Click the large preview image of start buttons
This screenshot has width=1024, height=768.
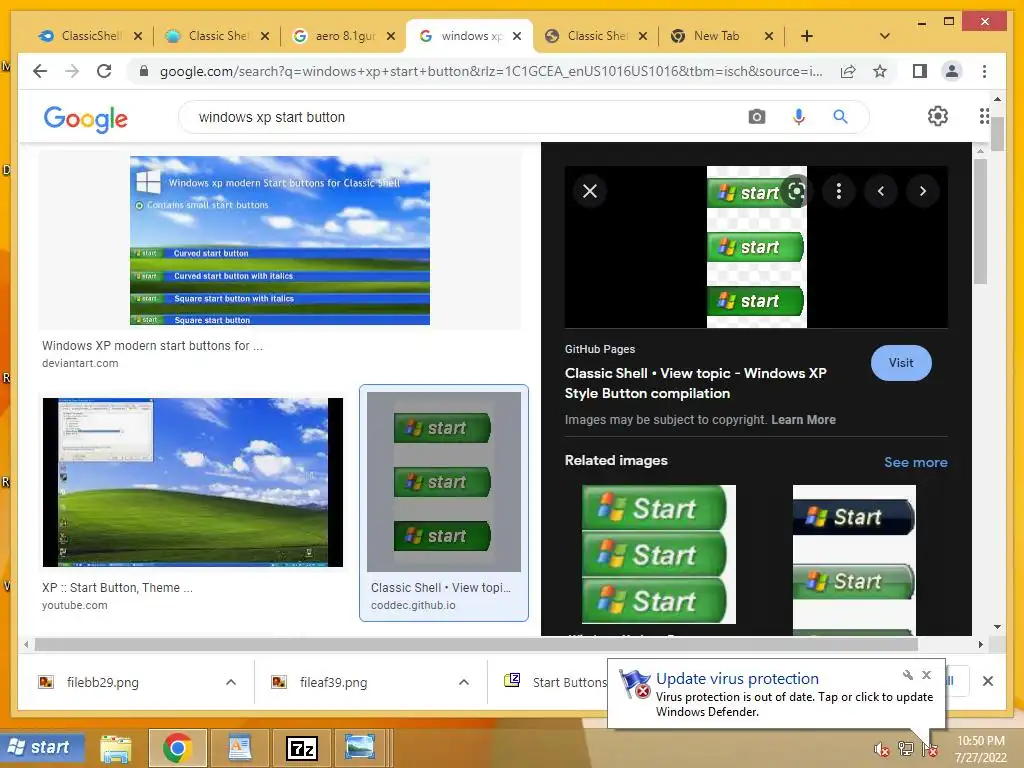(757, 247)
